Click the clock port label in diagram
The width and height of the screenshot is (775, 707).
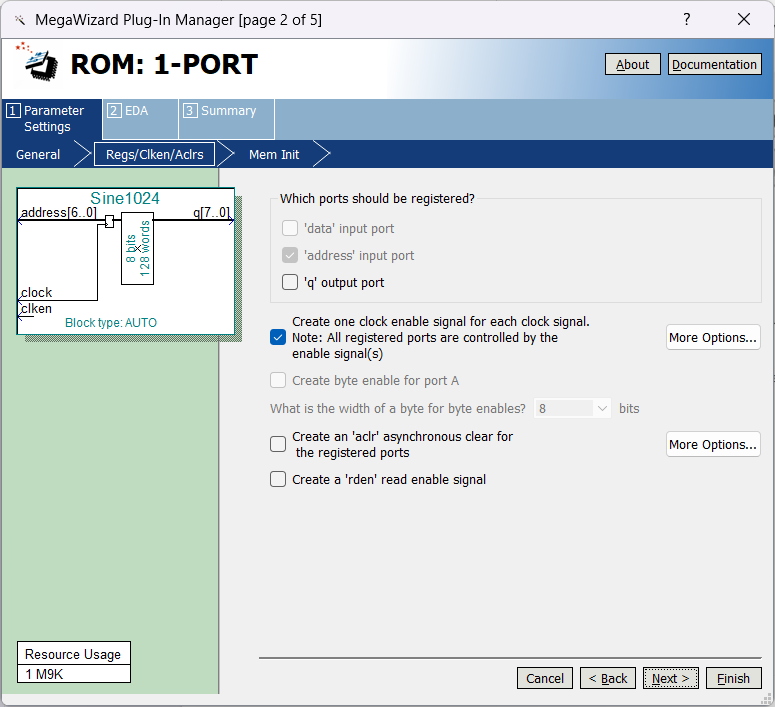[37, 293]
